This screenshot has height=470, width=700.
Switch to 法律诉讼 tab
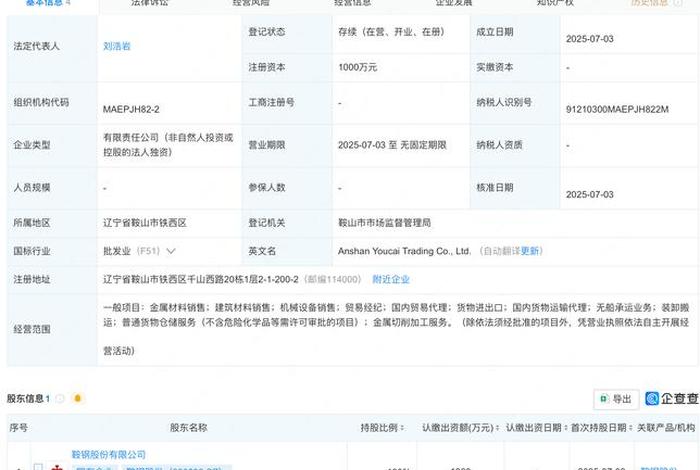(x=150, y=3)
